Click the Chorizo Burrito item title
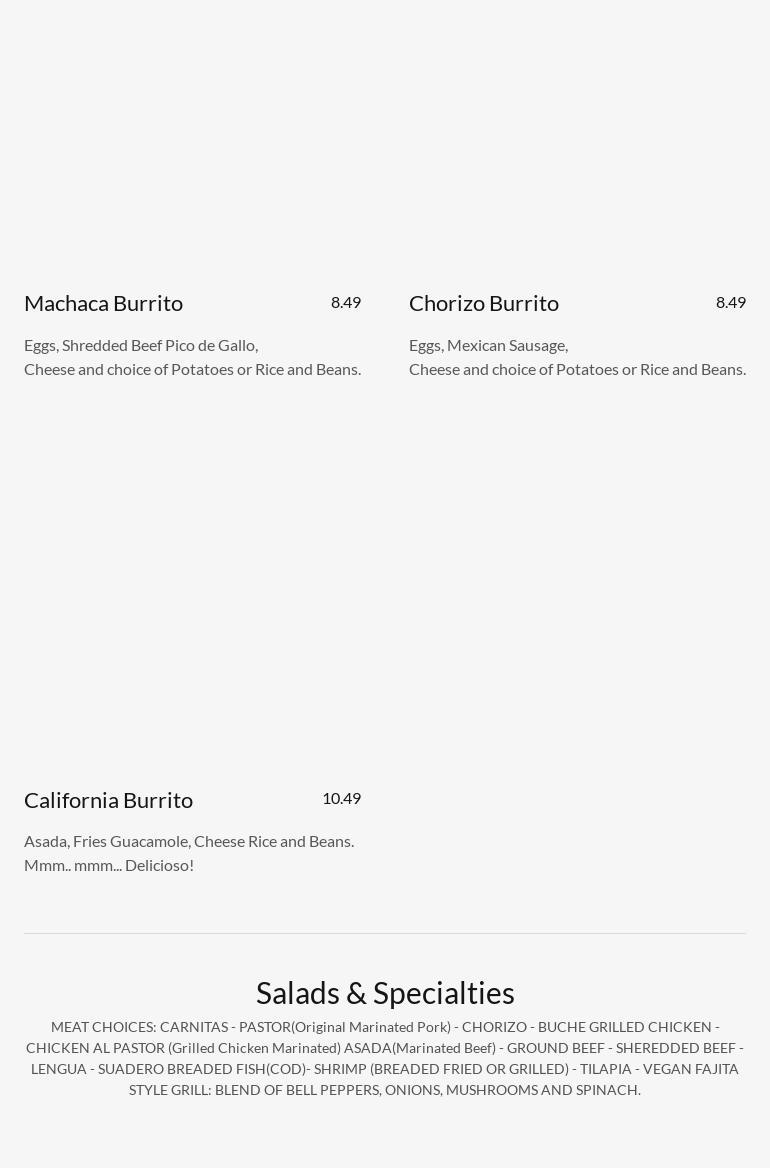Screen dimensions: 770x1168 pos(484,303)
